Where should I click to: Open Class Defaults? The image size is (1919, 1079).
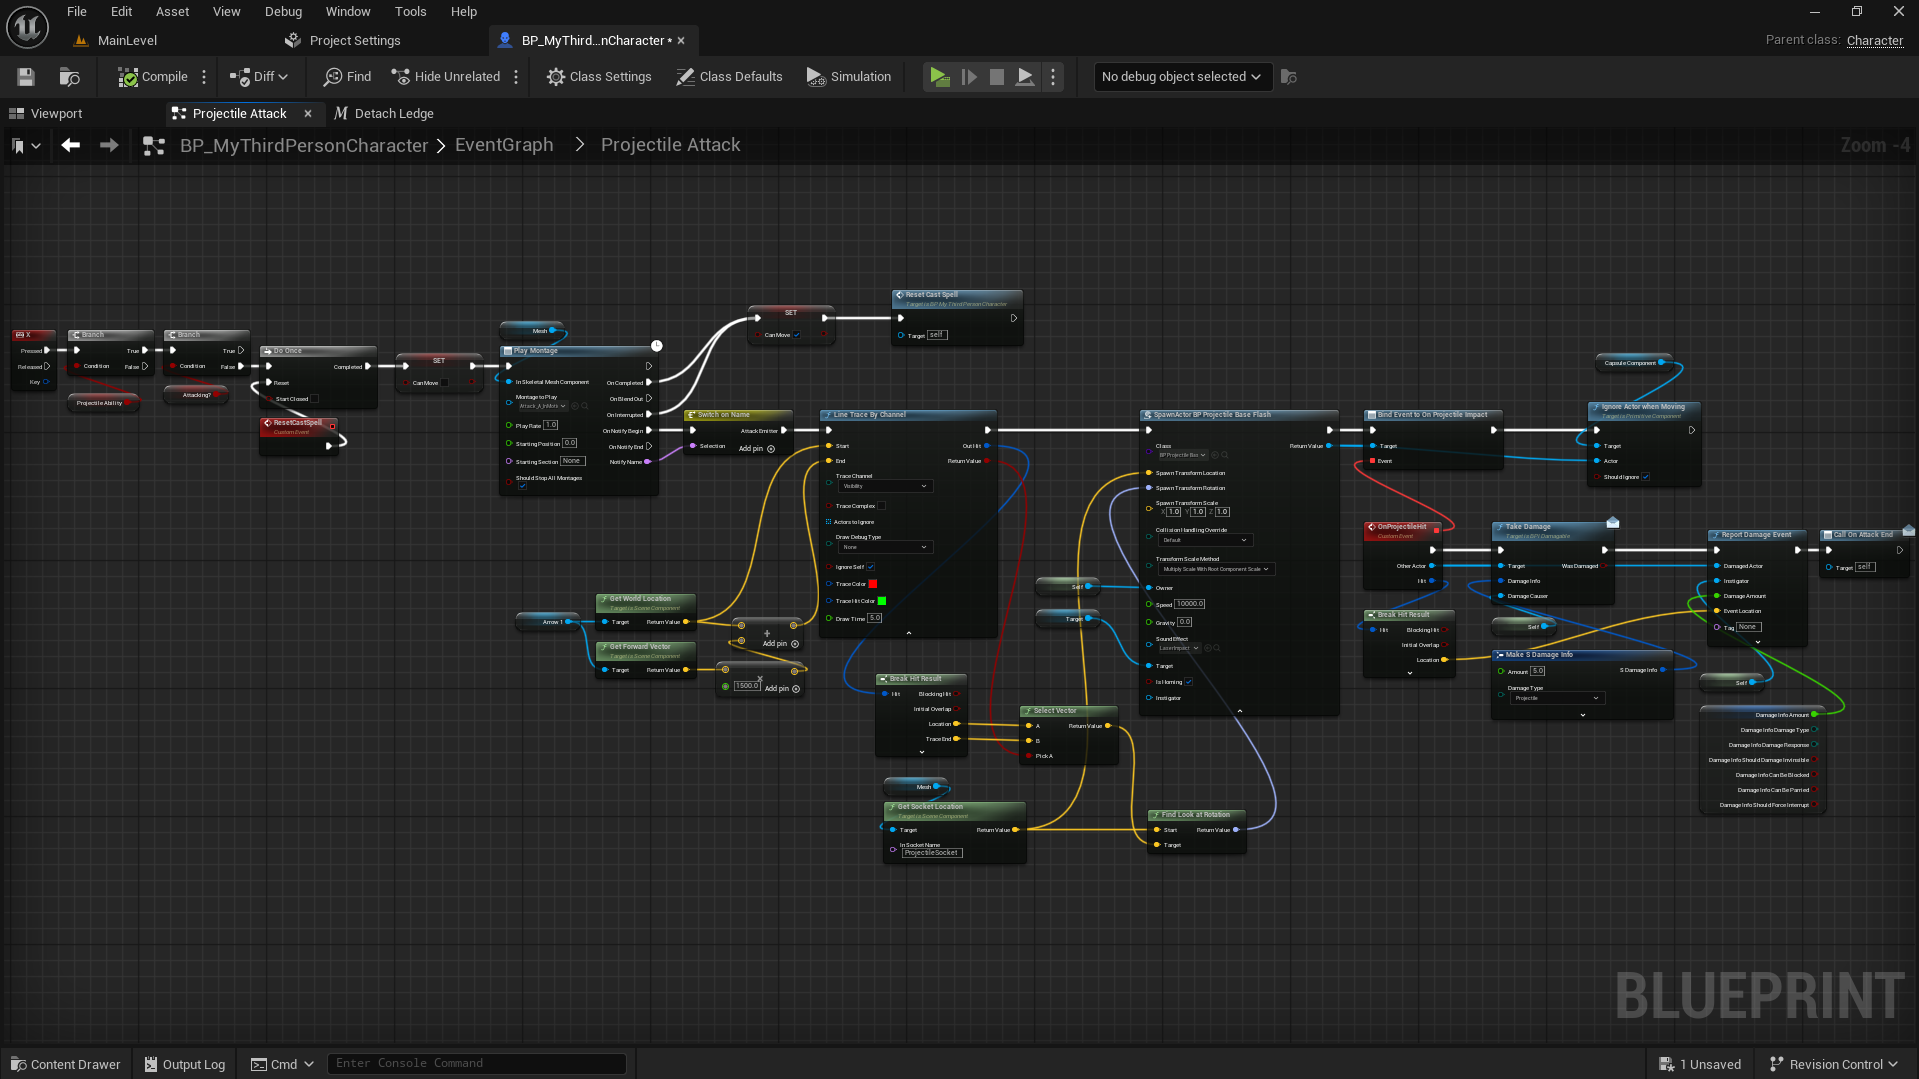(x=729, y=77)
